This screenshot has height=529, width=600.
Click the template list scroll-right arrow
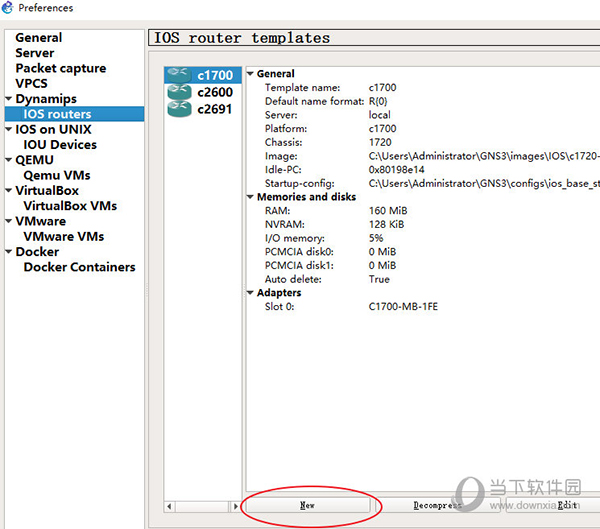(x=236, y=506)
